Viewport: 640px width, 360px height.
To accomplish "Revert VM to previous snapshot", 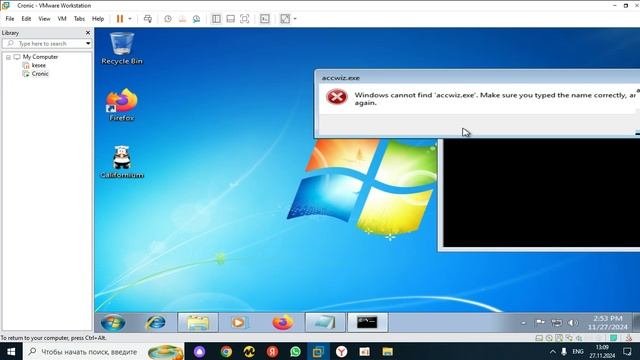I will (x=182, y=19).
